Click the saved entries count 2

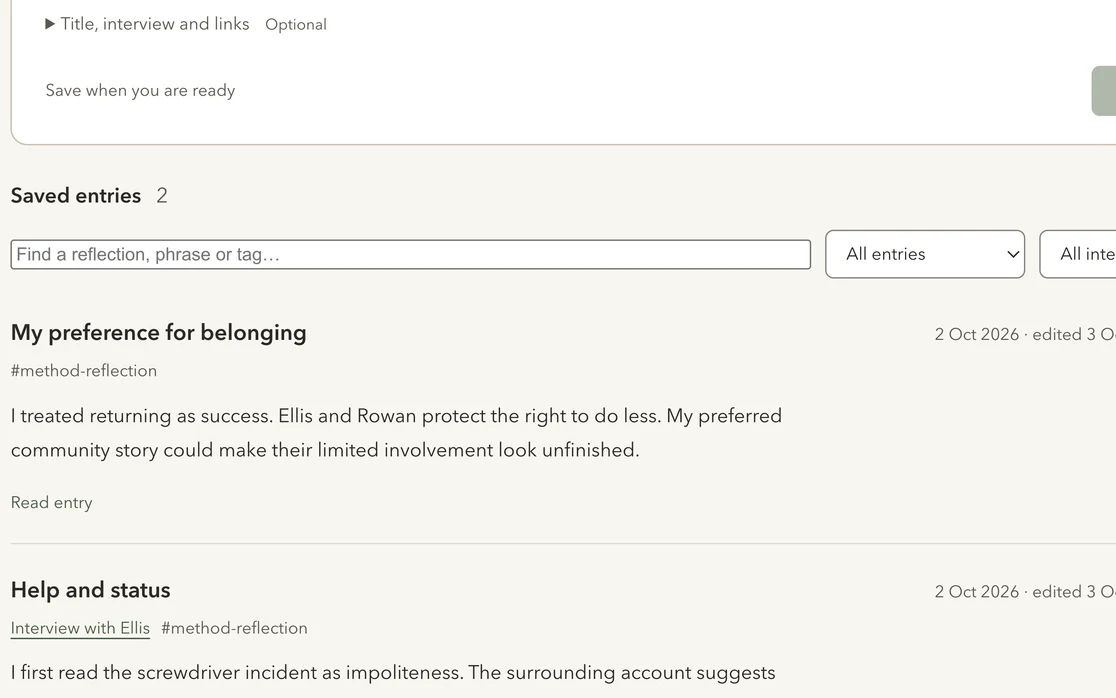pyautogui.click(x=162, y=196)
